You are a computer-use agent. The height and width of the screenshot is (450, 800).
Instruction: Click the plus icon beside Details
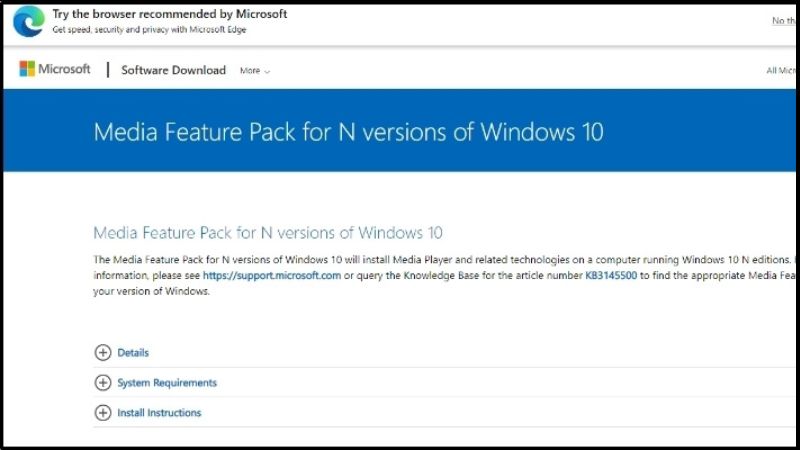103,353
